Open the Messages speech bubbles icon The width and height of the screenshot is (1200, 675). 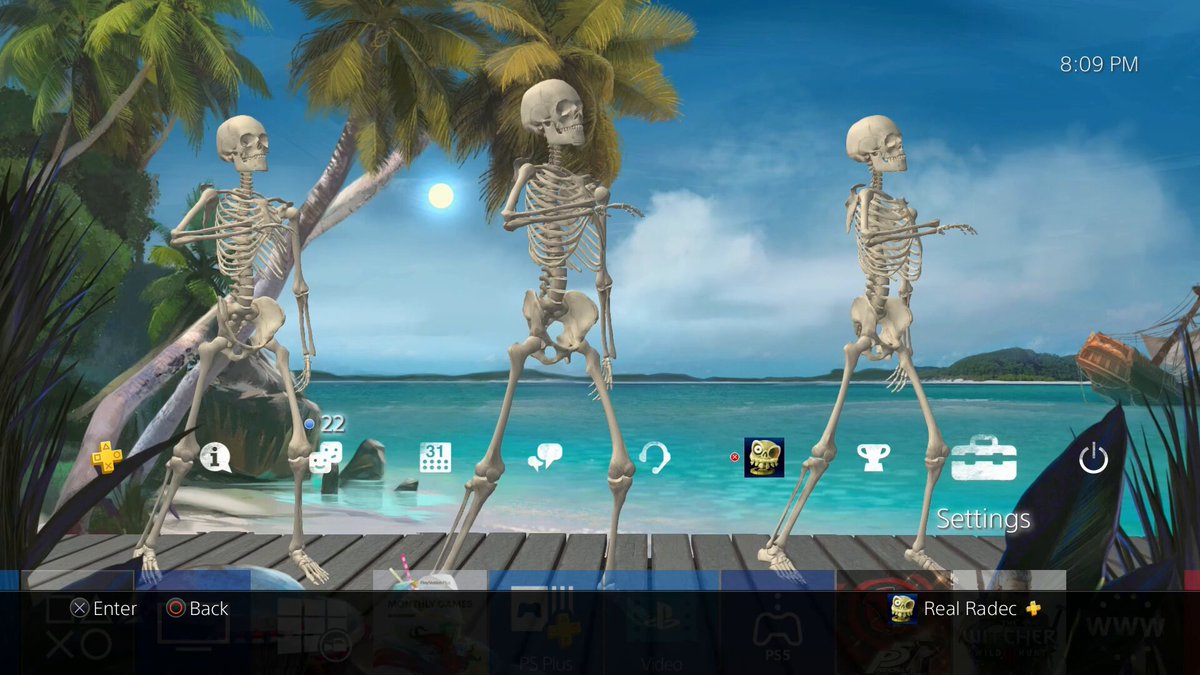click(x=545, y=458)
